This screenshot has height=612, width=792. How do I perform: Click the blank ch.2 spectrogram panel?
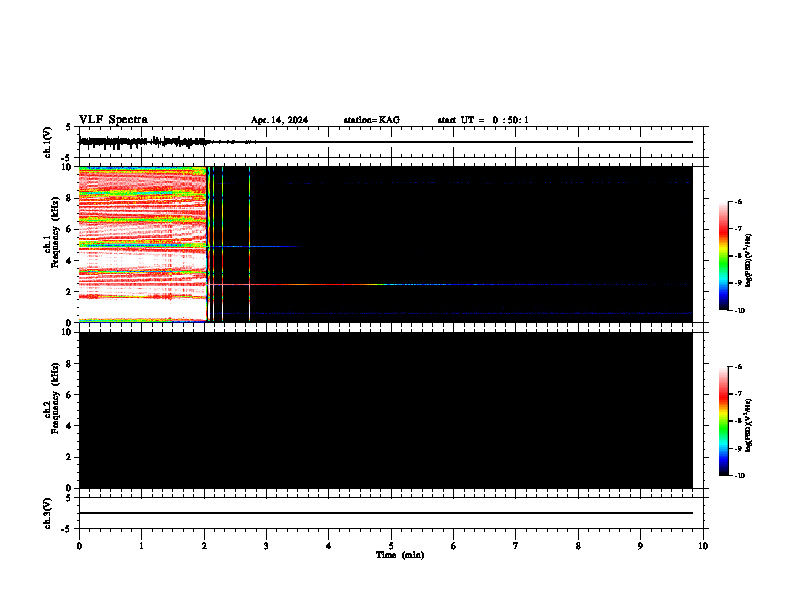pos(386,410)
